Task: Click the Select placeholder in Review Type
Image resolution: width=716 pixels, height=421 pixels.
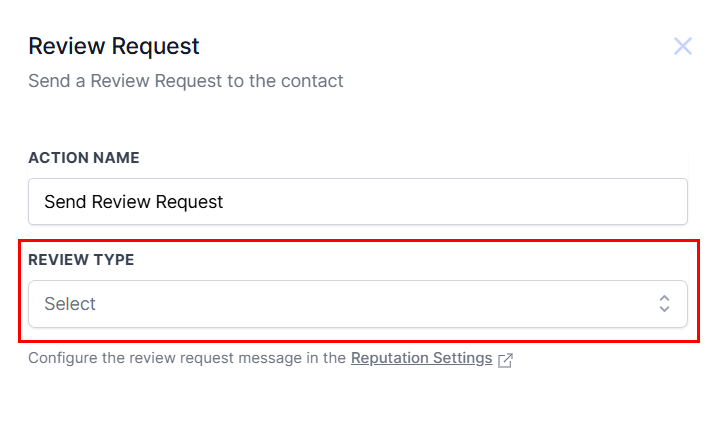Action: click(70, 304)
